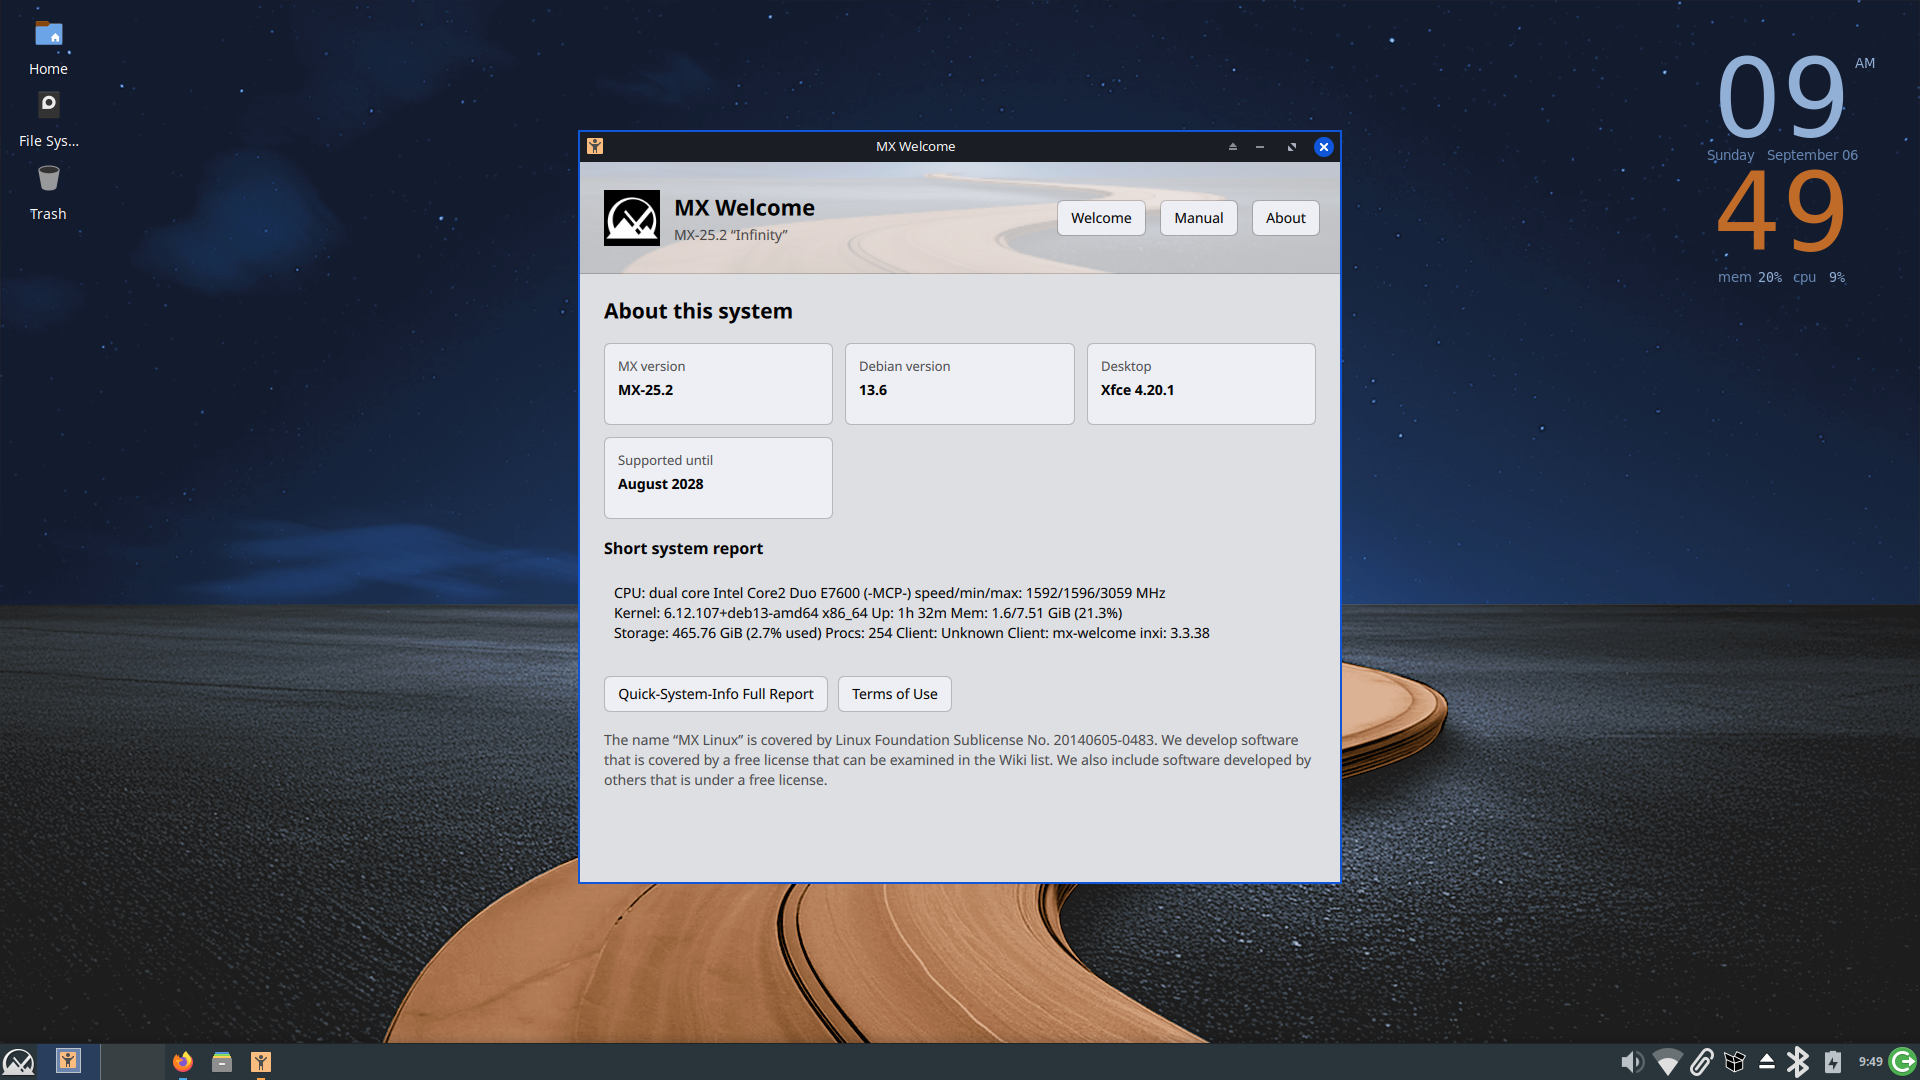
Task: Click the CPU line in system report
Action: (890, 593)
